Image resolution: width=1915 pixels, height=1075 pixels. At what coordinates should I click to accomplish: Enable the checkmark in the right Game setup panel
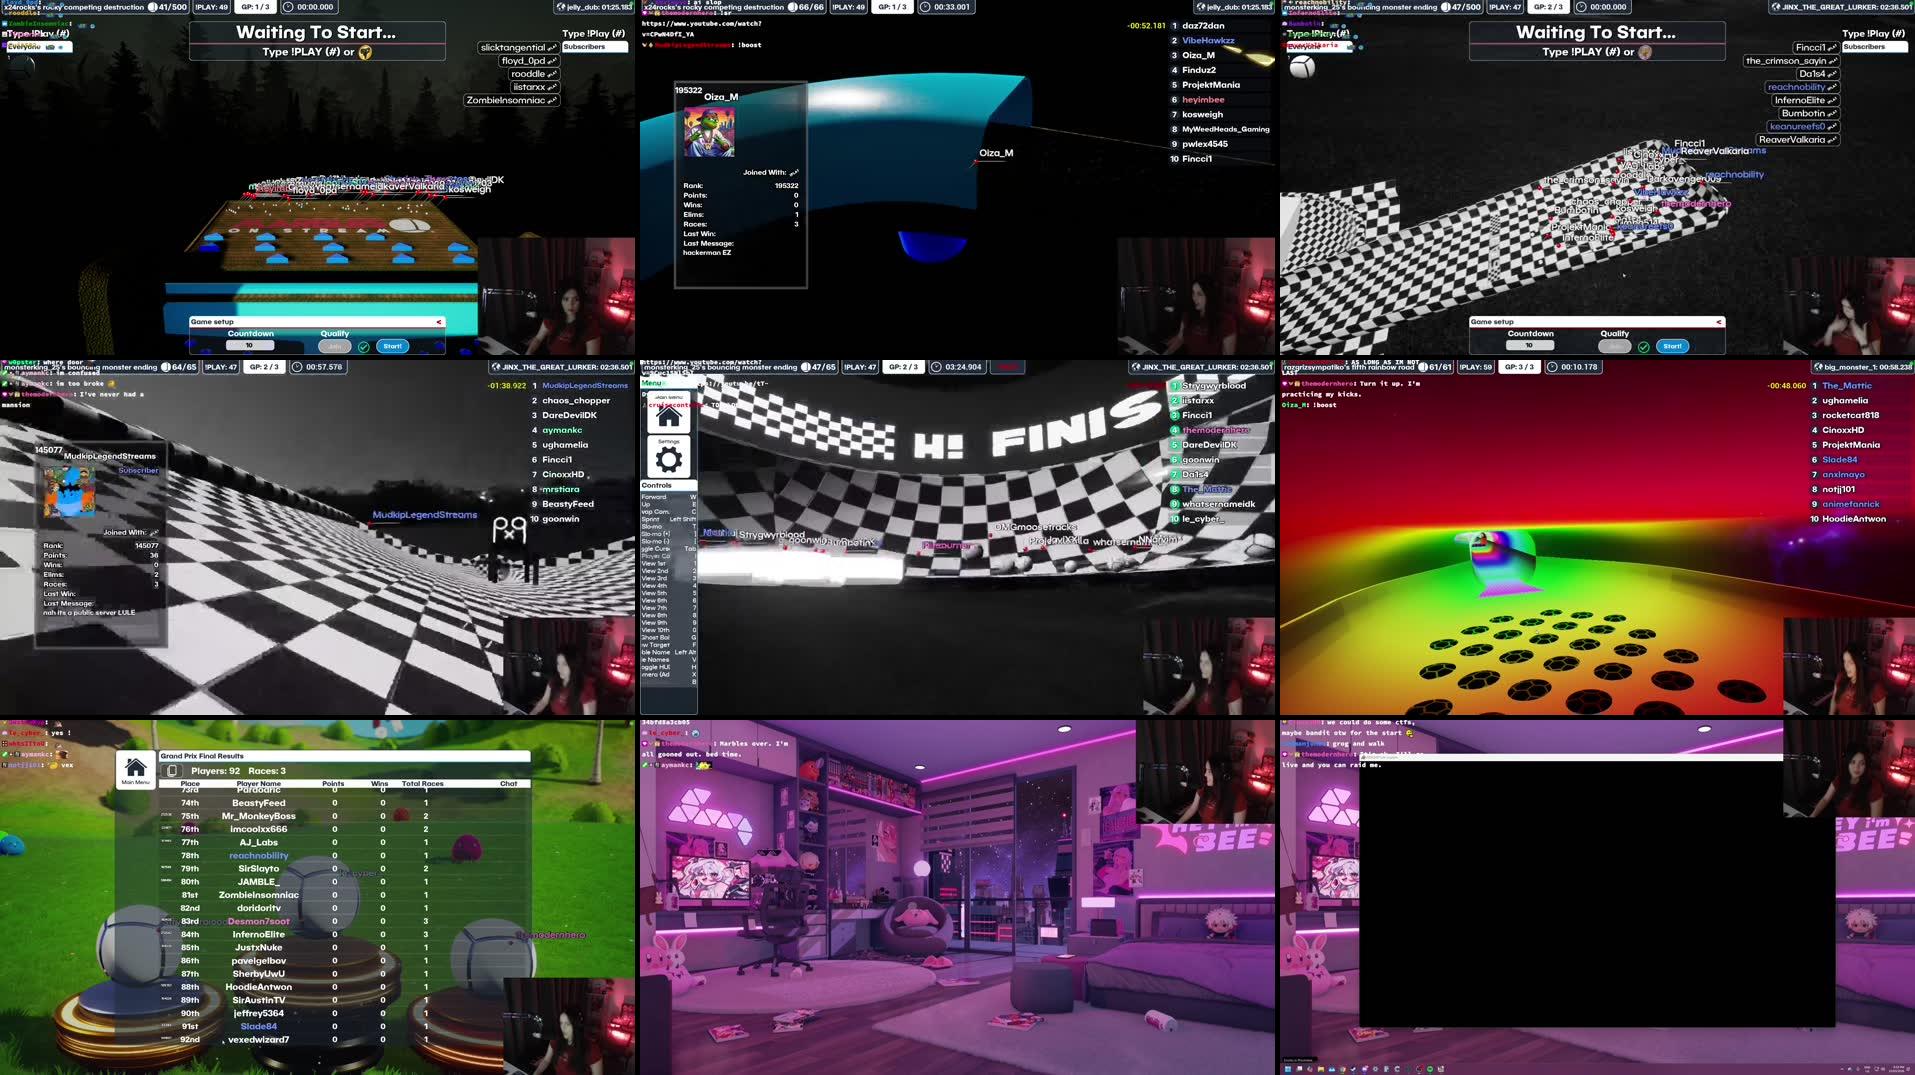[x=1644, y=345]
